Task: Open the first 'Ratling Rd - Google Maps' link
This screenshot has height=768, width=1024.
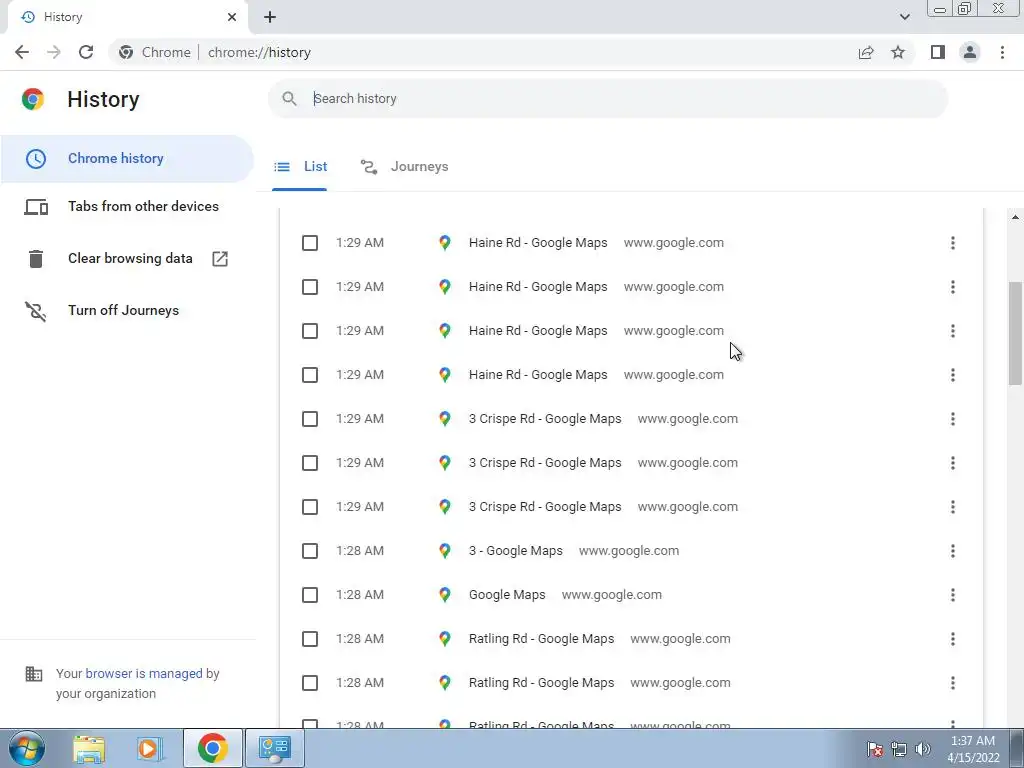Action: coord(541,639)
